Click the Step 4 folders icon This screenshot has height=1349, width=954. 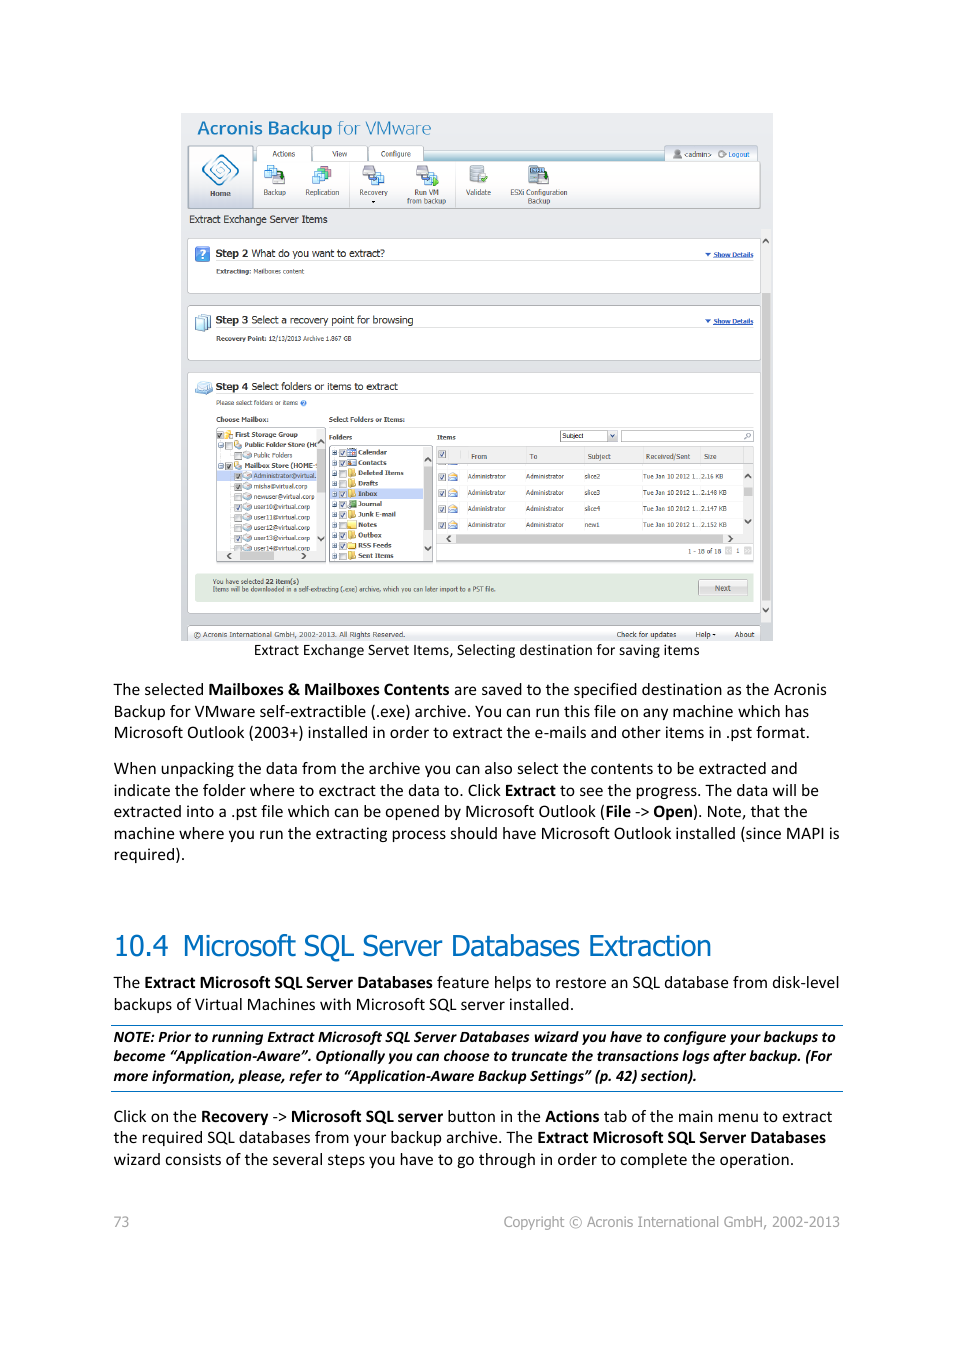(x=203, y=387)
